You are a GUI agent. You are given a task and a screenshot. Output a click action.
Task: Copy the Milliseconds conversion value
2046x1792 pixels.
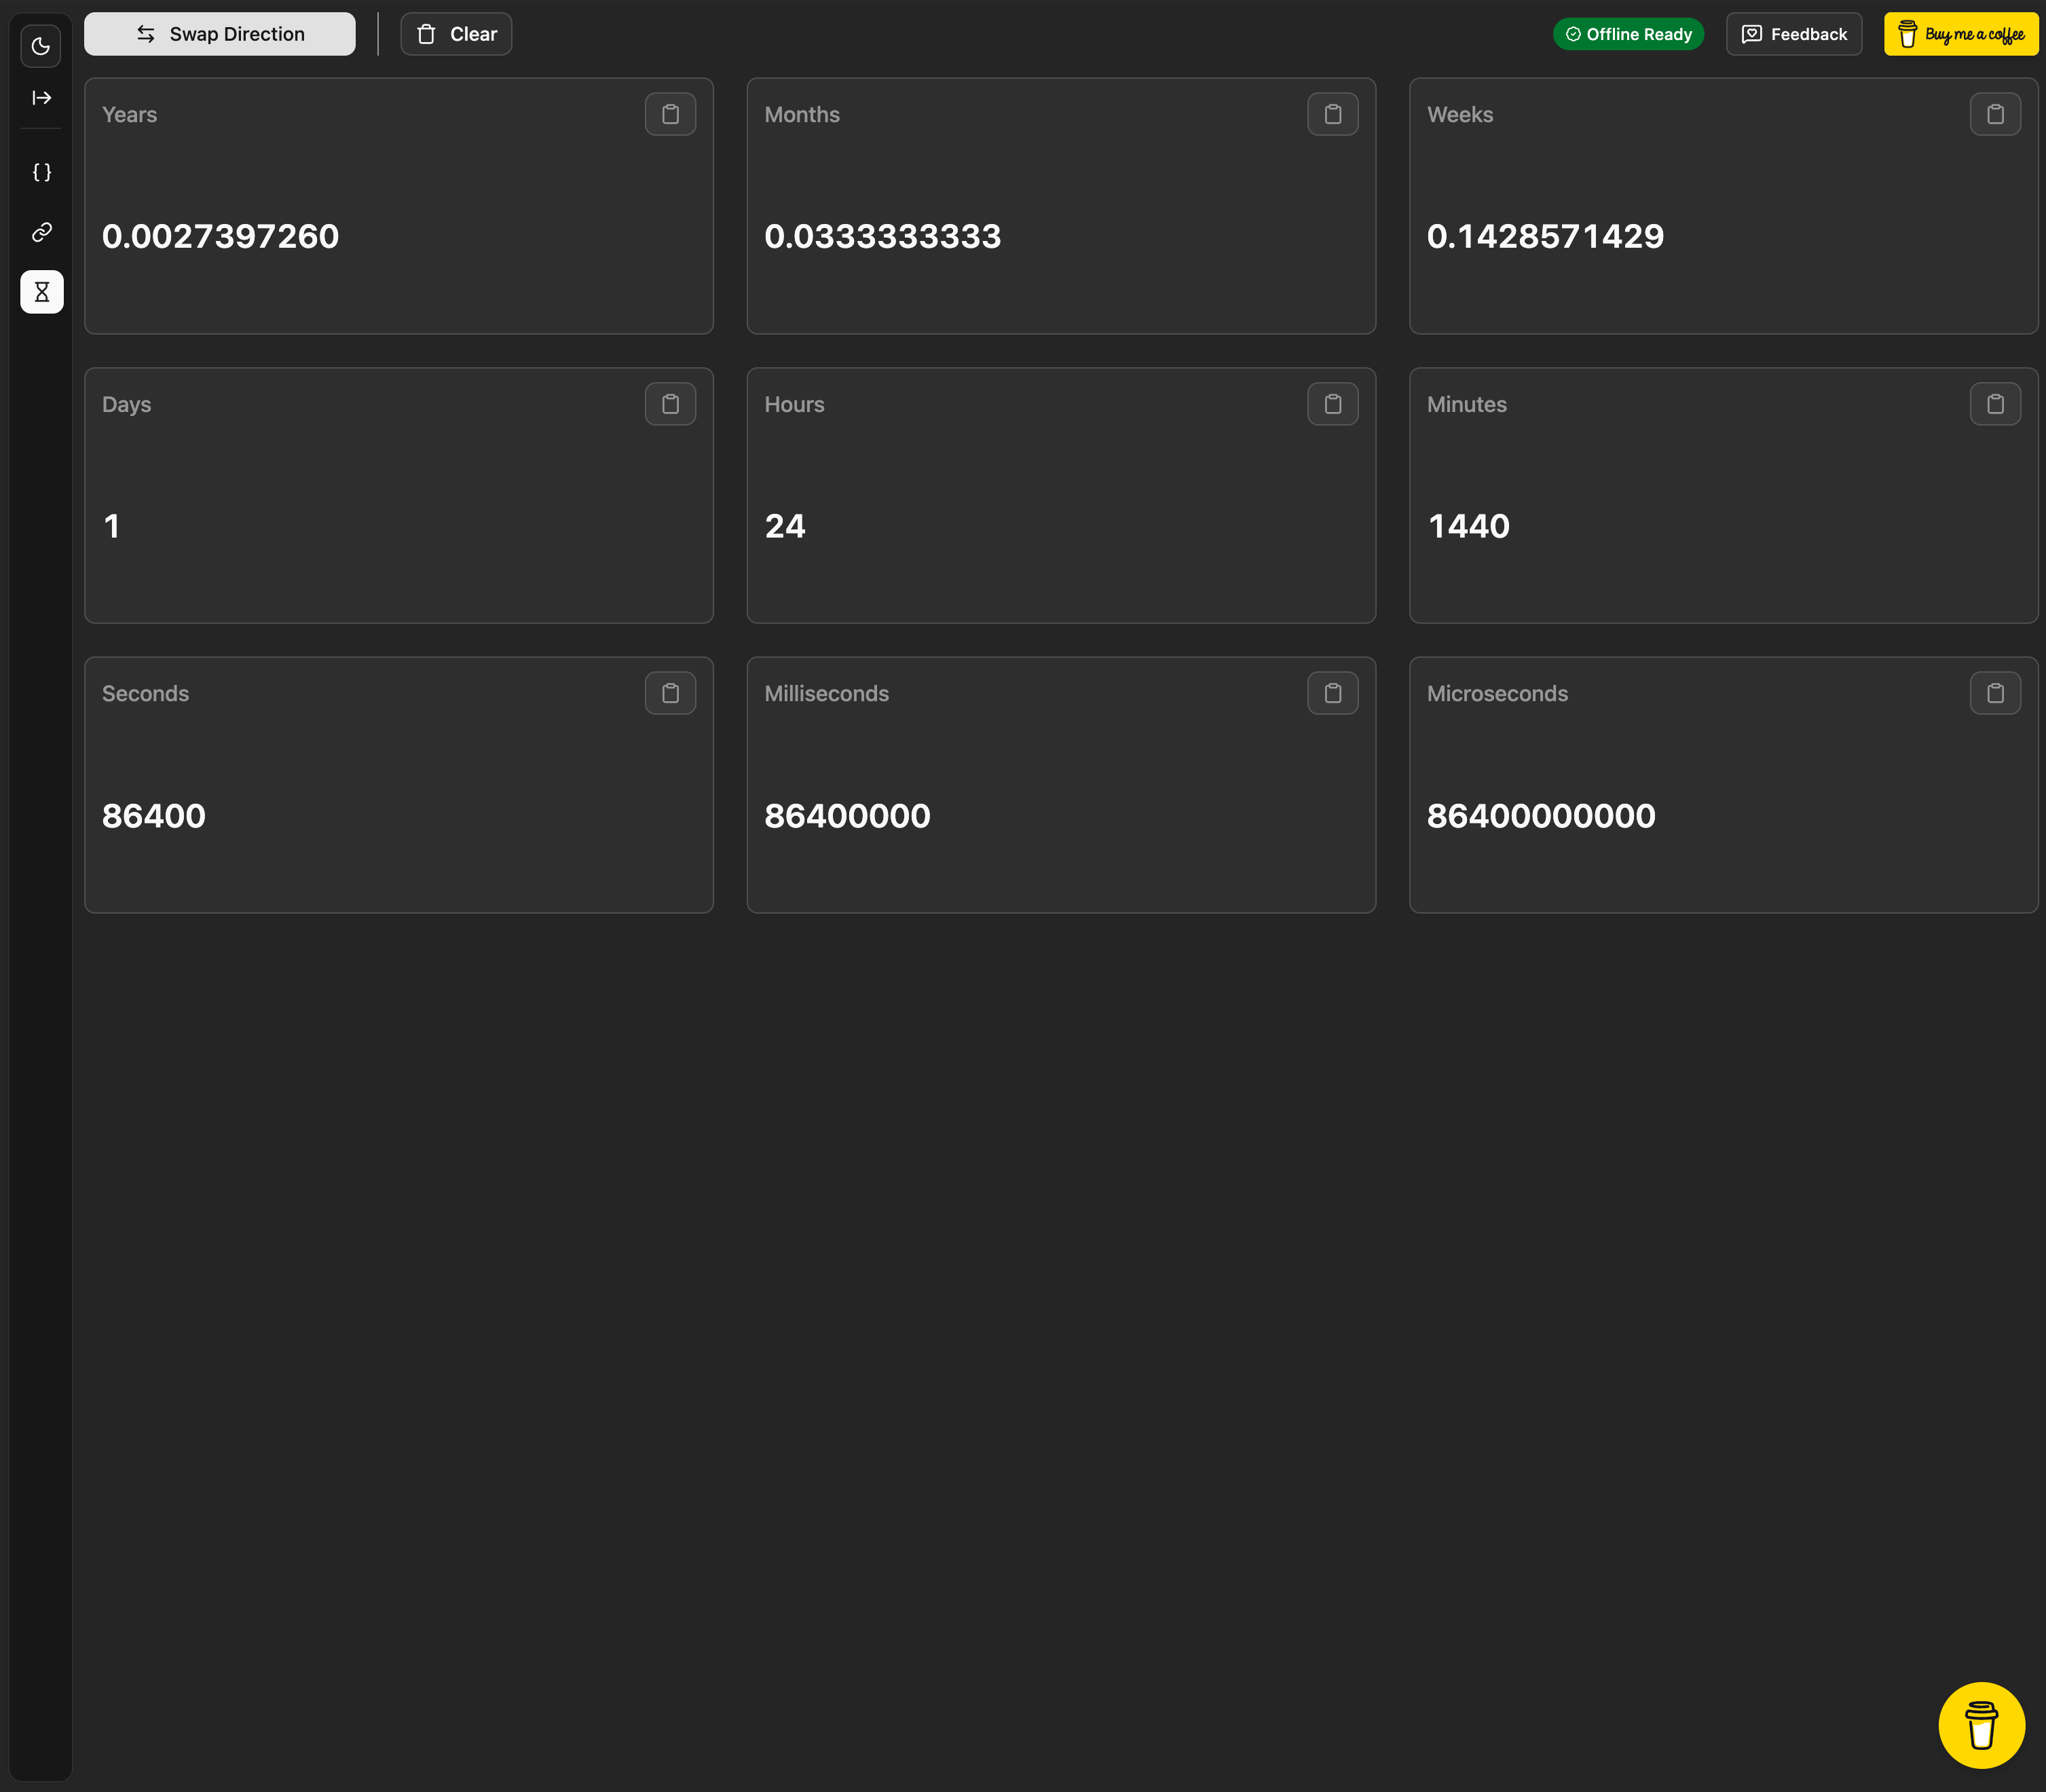pos(1331,692)
